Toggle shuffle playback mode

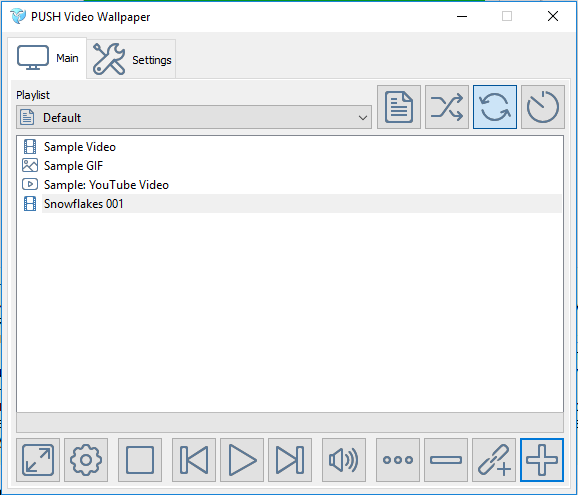pos(447,107)
